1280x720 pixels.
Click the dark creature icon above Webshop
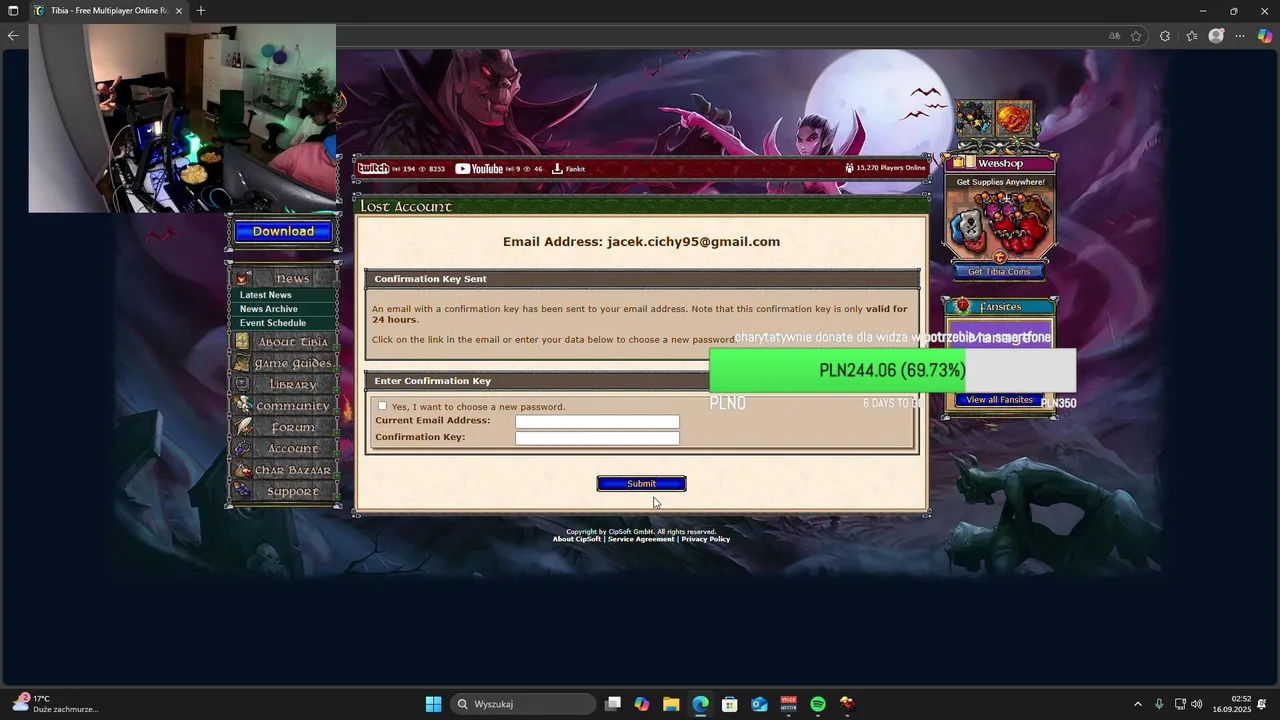(974, 119)
